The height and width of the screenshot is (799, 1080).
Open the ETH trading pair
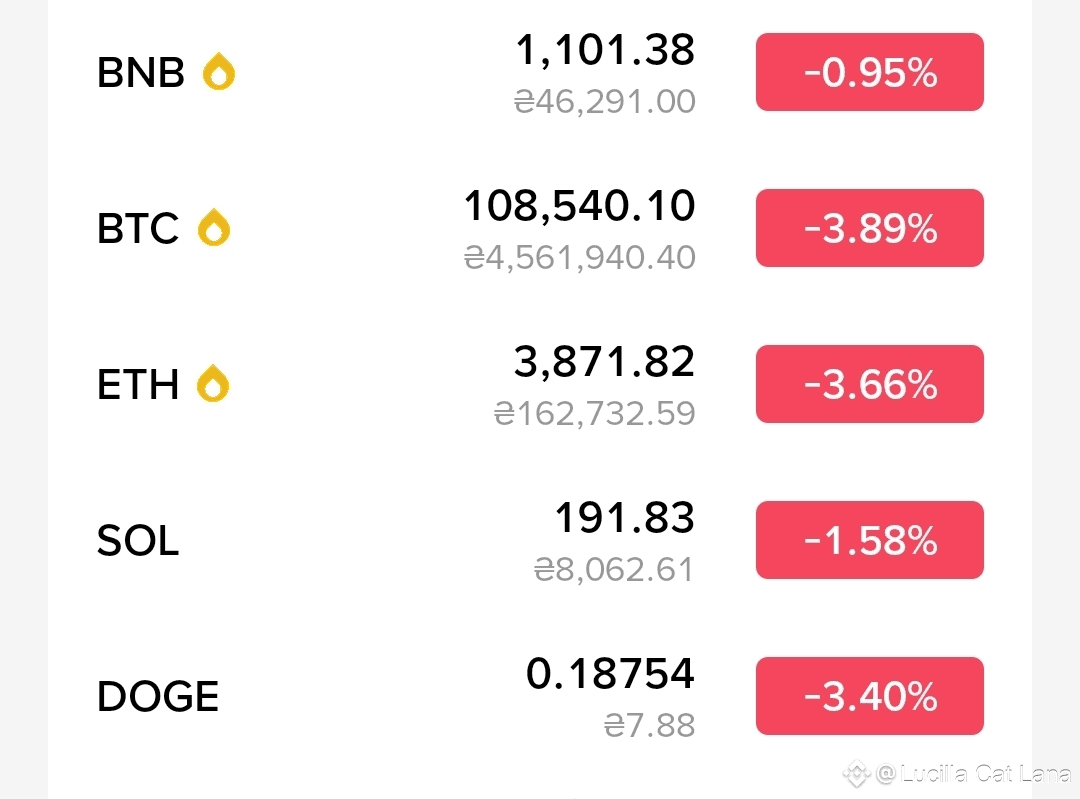[138, 384]
